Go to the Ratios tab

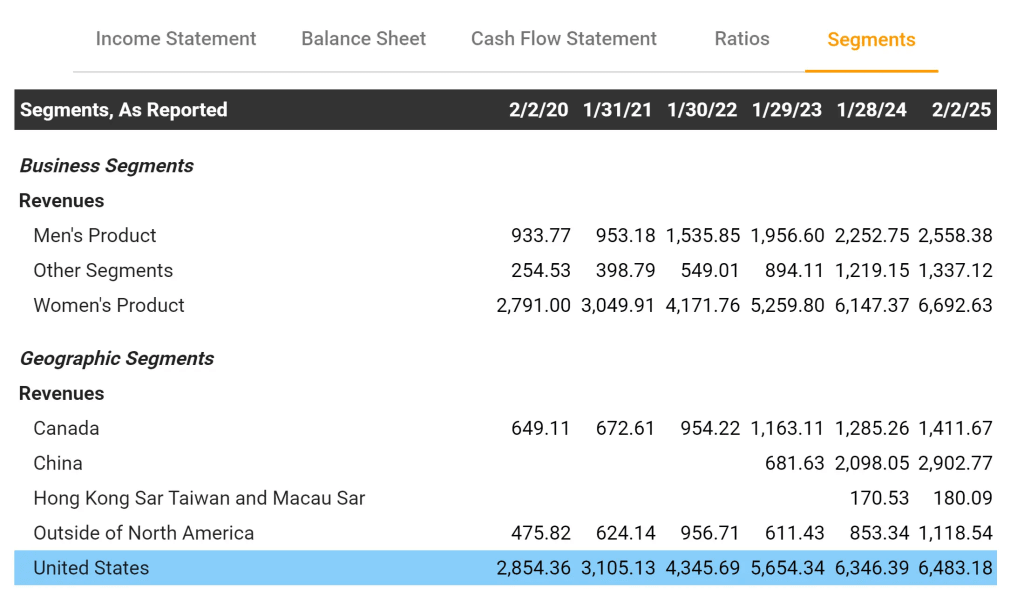[742, 39]
